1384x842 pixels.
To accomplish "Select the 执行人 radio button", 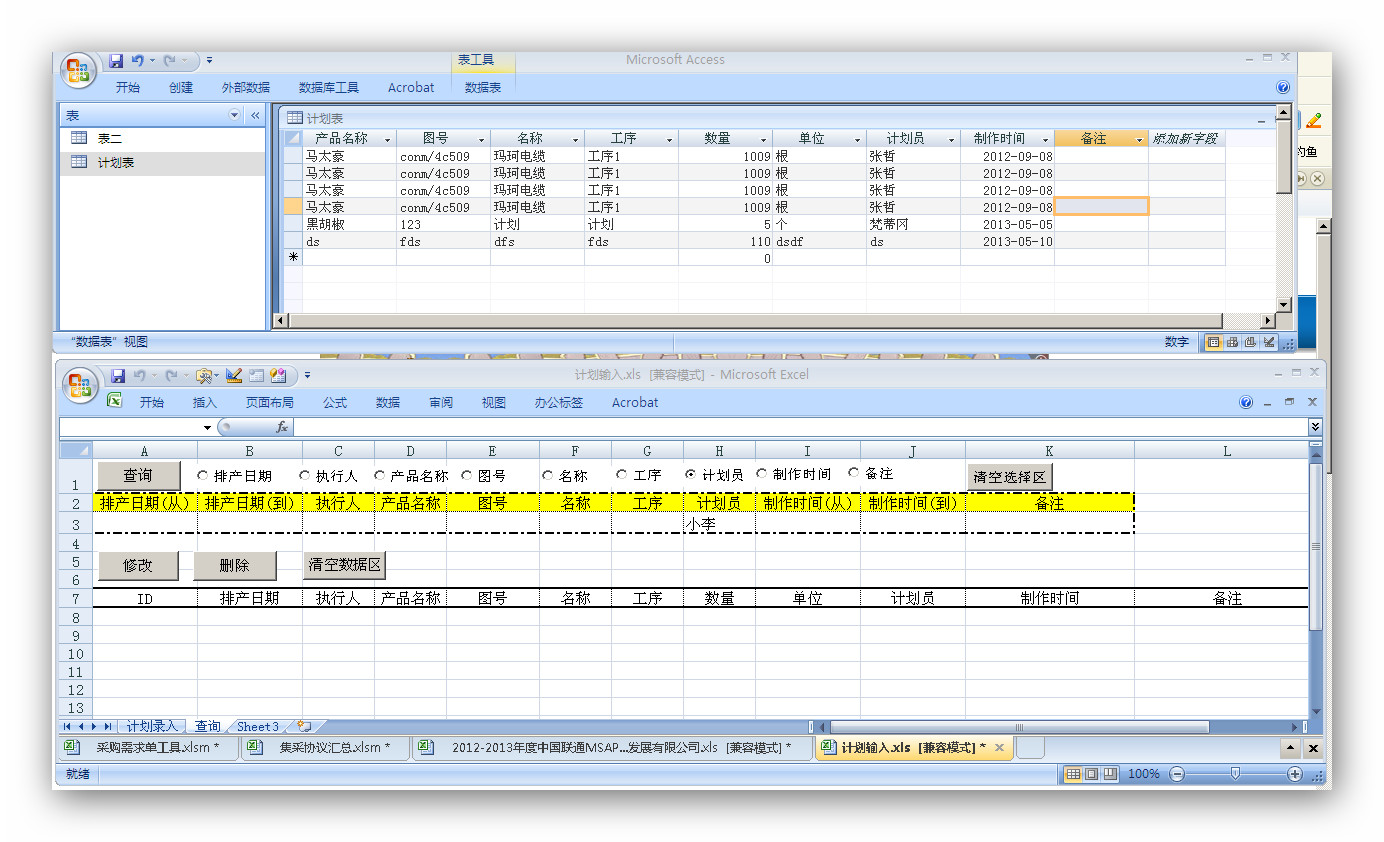I will point(305,475).
